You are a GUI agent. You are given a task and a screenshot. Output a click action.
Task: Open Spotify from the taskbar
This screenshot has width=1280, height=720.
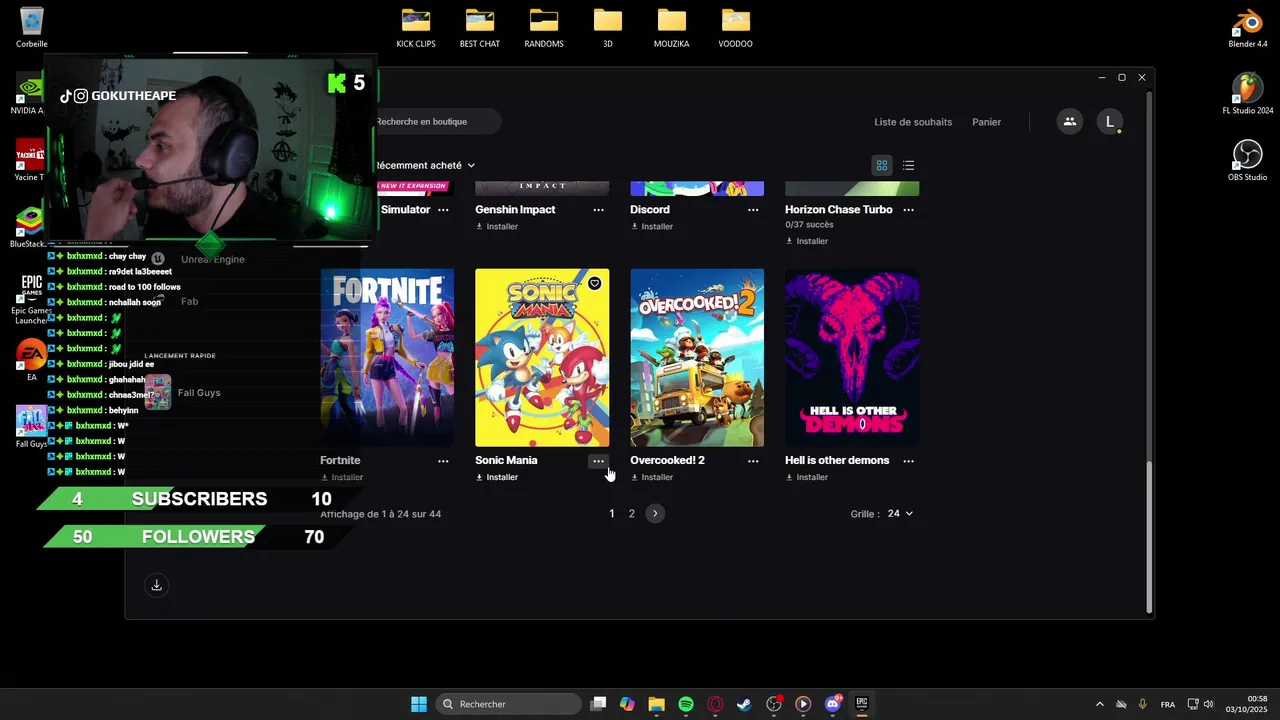(686, 704)
